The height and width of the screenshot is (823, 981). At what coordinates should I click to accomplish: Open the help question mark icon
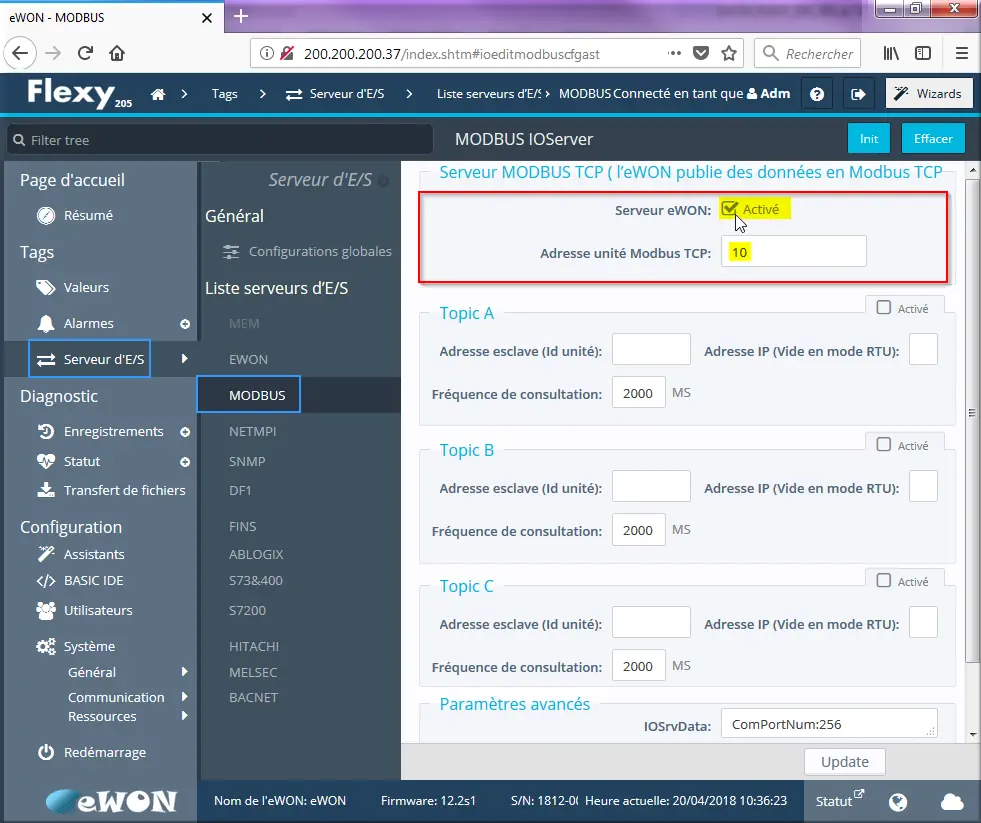click(x=816, y=95)
